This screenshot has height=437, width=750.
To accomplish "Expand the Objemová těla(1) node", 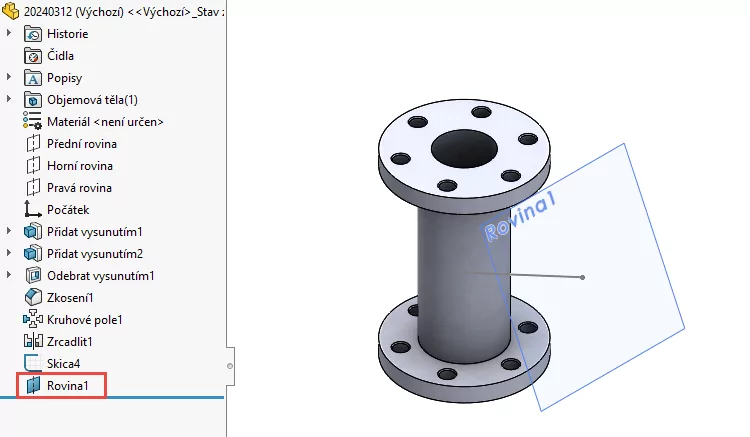I will click(10, 100).
